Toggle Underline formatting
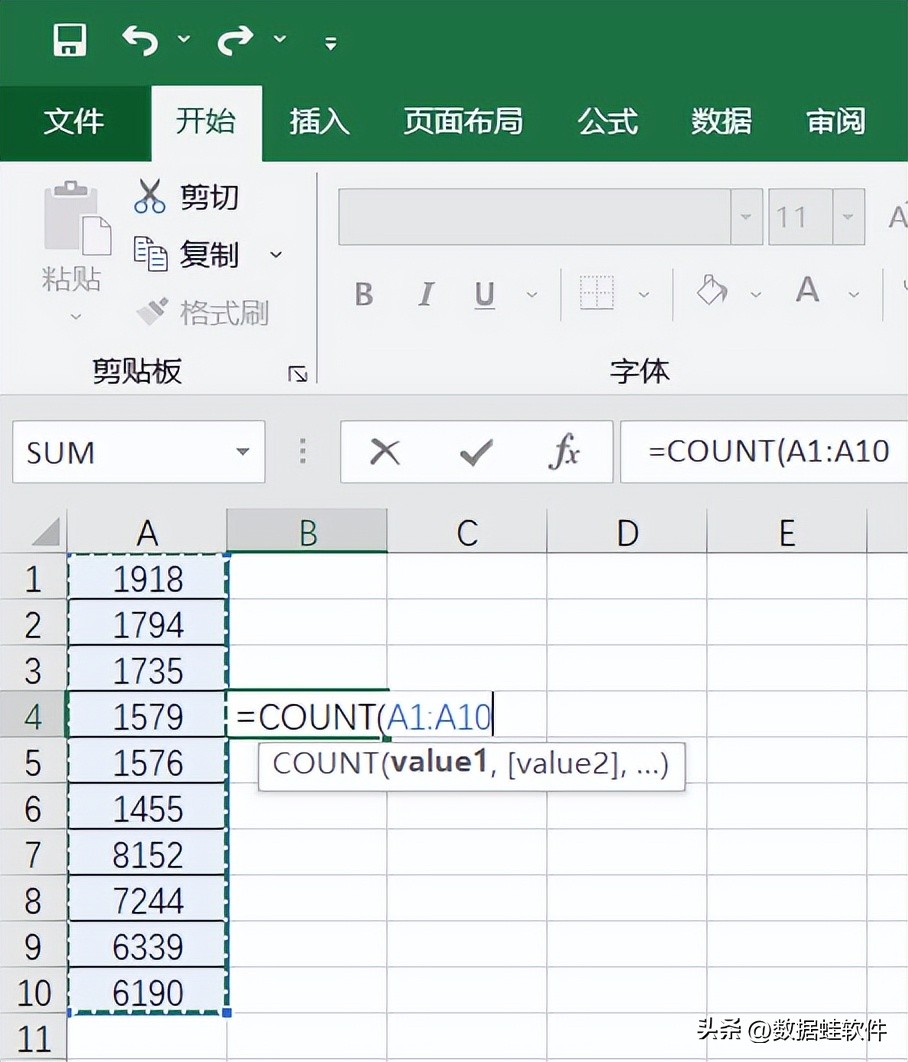 point(485,294)
